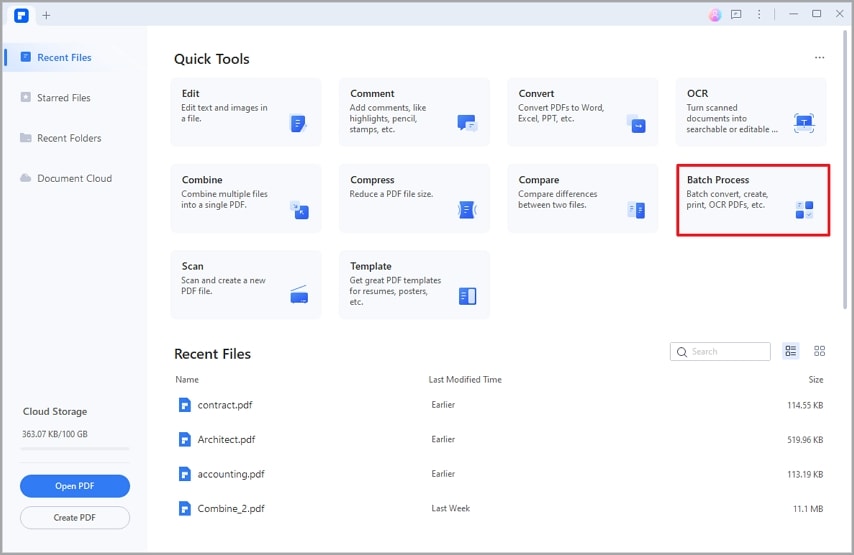Viewport: 854px width, 555px height.
Task: Open the Edit quick tool card
Action: click(246, 112)
